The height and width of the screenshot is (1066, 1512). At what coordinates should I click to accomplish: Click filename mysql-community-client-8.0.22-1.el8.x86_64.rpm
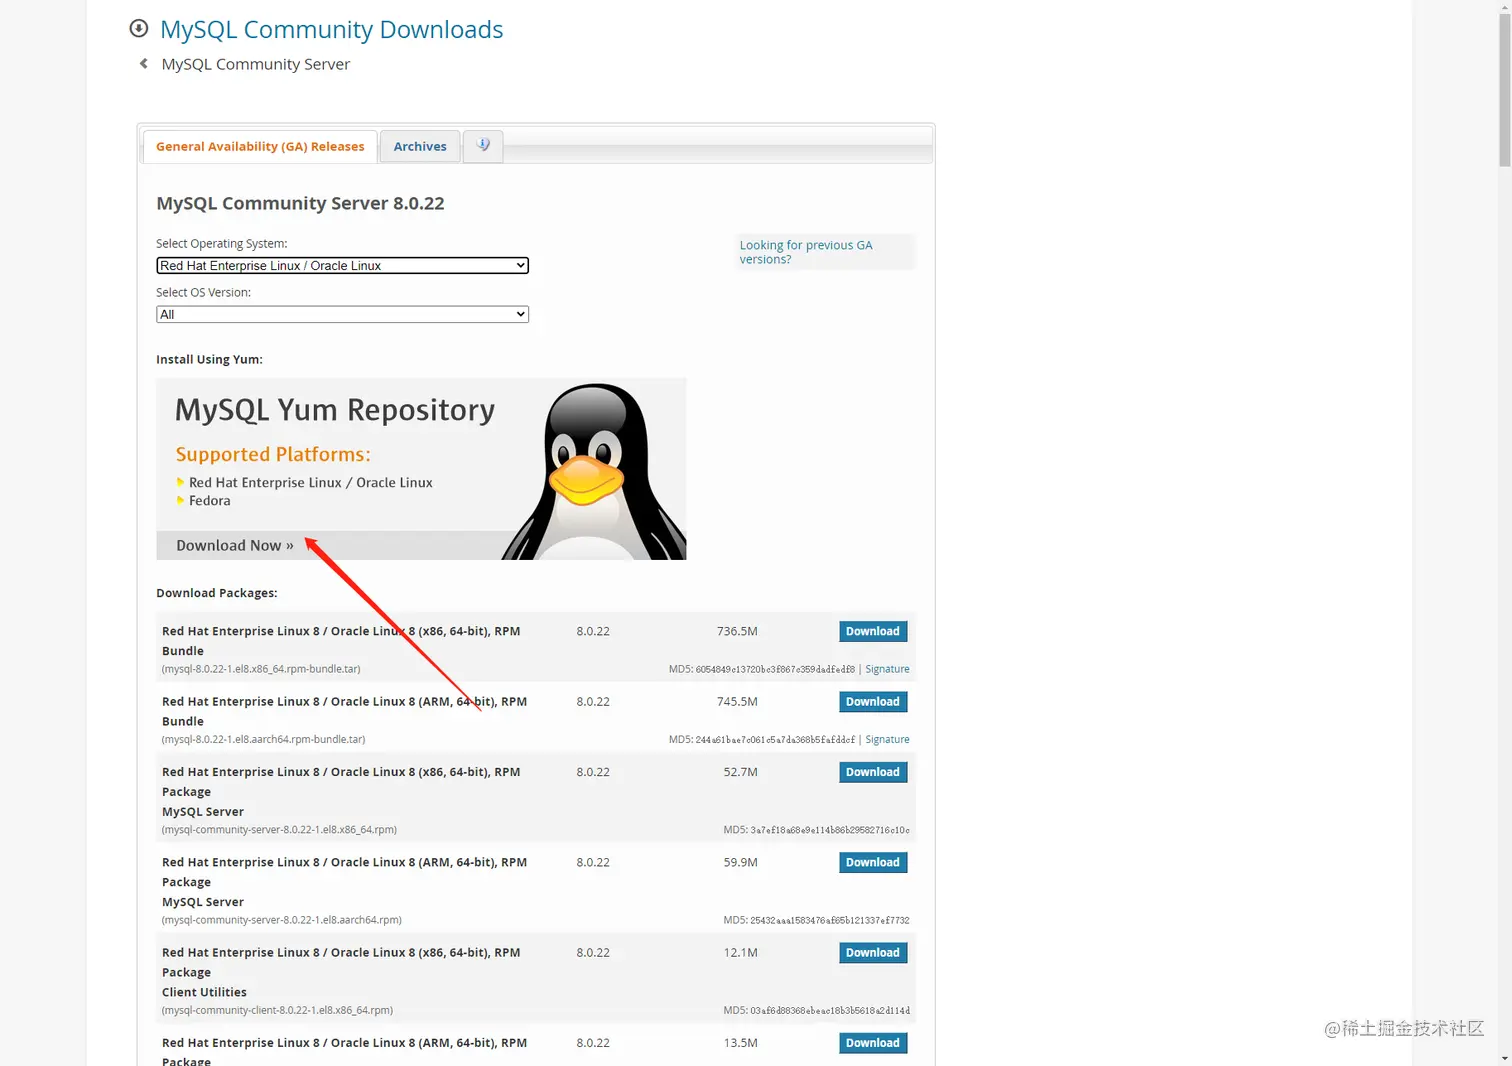click(277, 1011)
